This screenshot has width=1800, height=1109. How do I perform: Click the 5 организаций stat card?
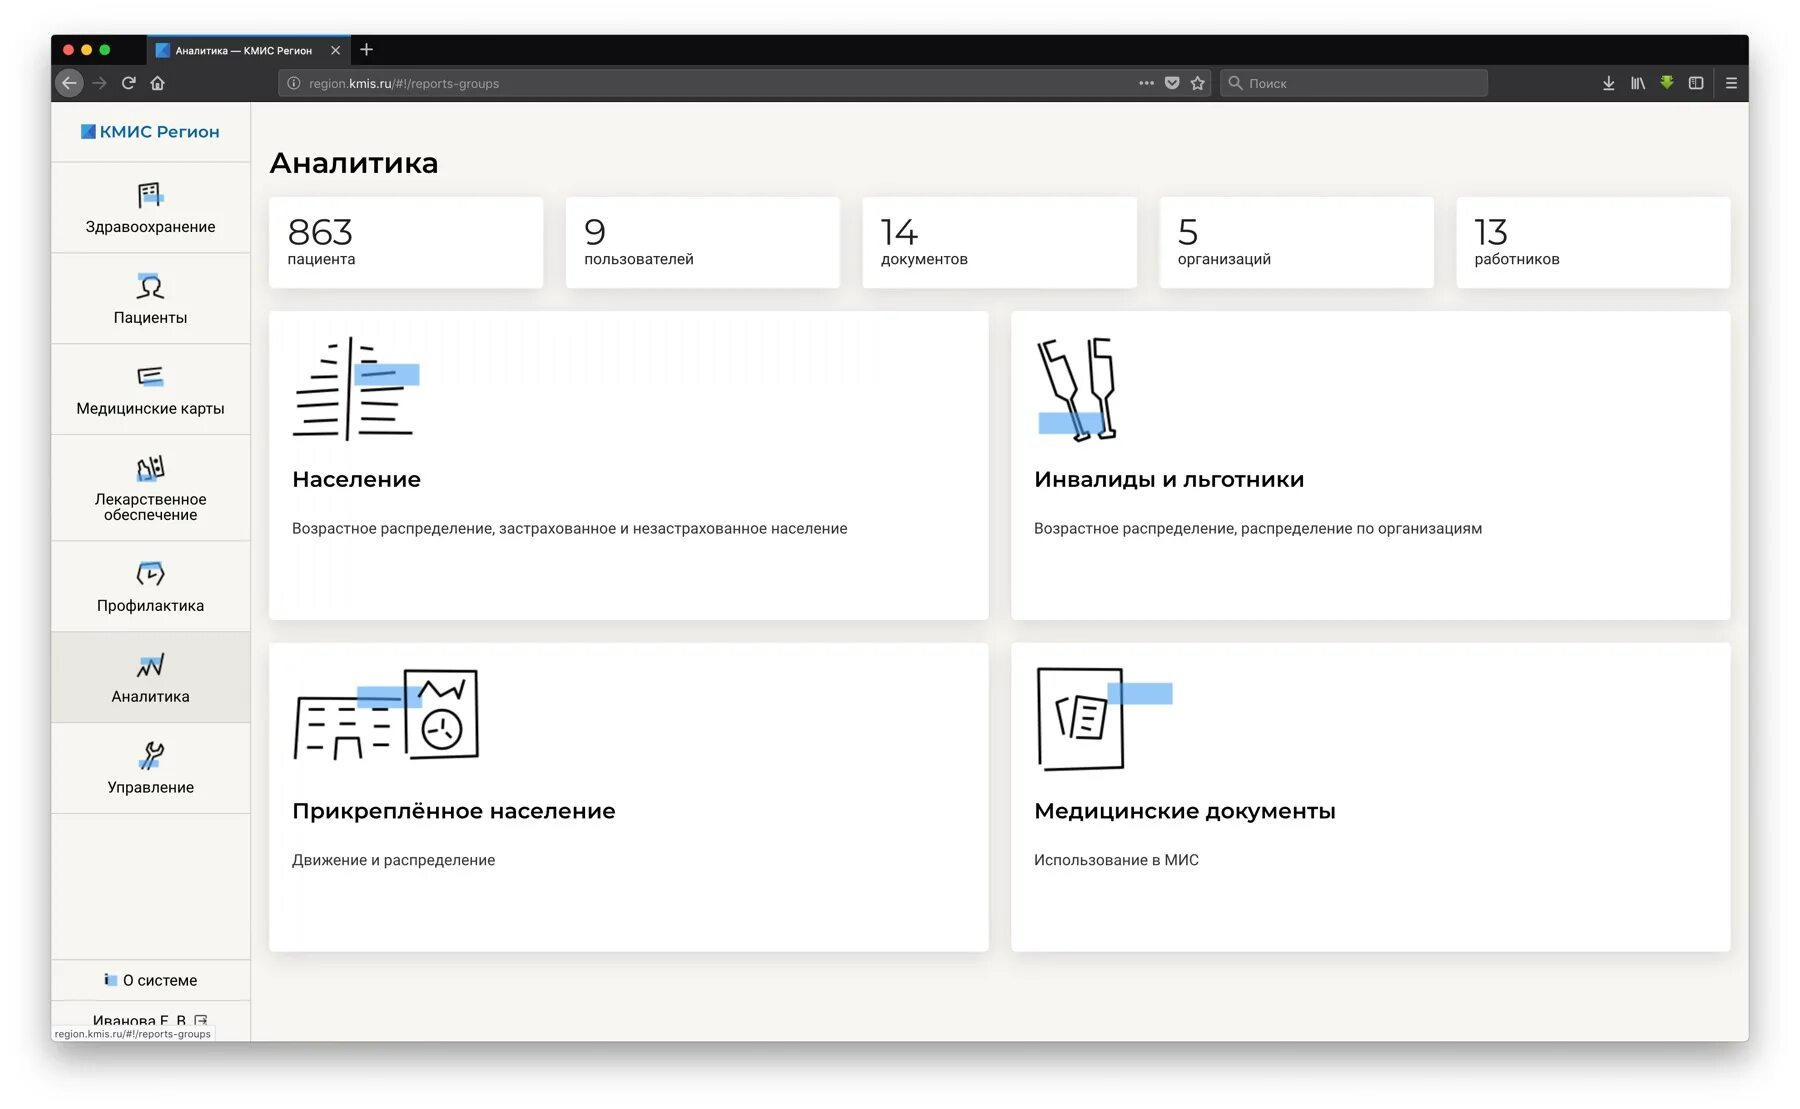pyautogui.click(x=1297, y=243)
